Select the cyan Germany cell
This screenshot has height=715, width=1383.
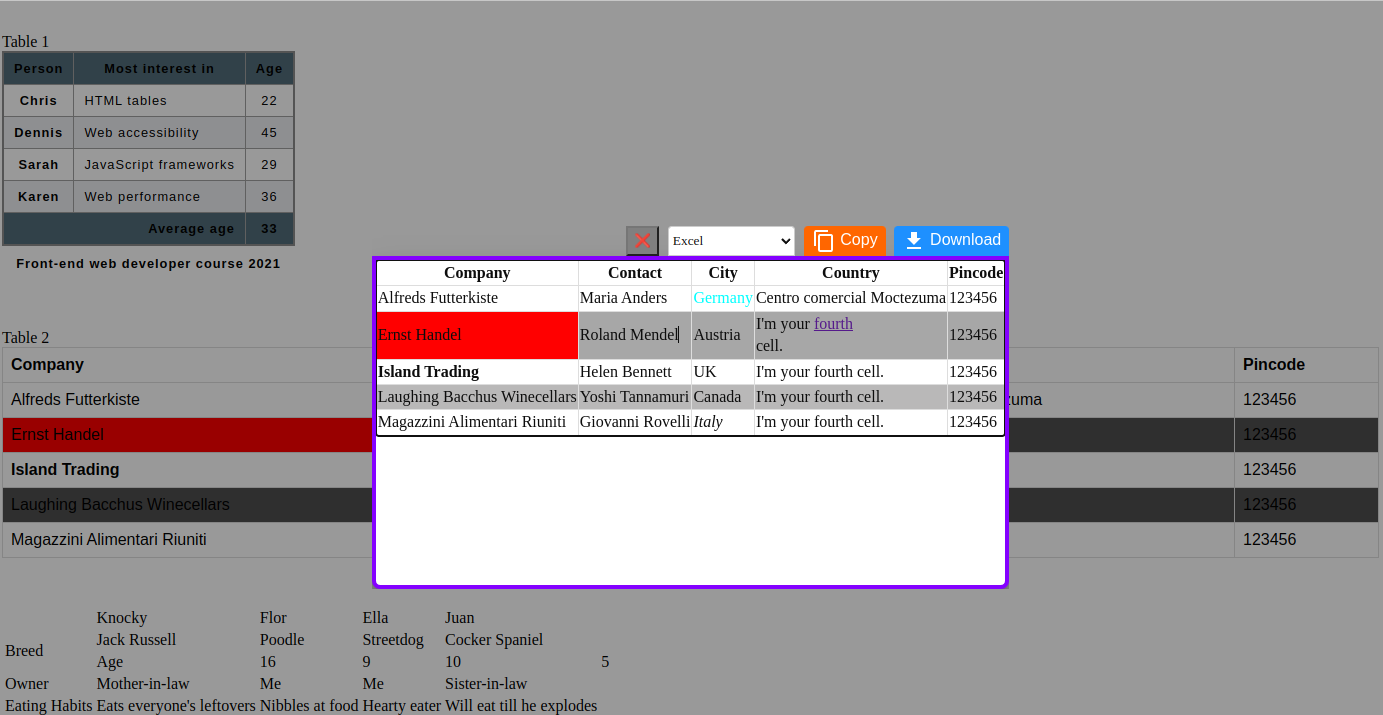(x=722, y=298)
